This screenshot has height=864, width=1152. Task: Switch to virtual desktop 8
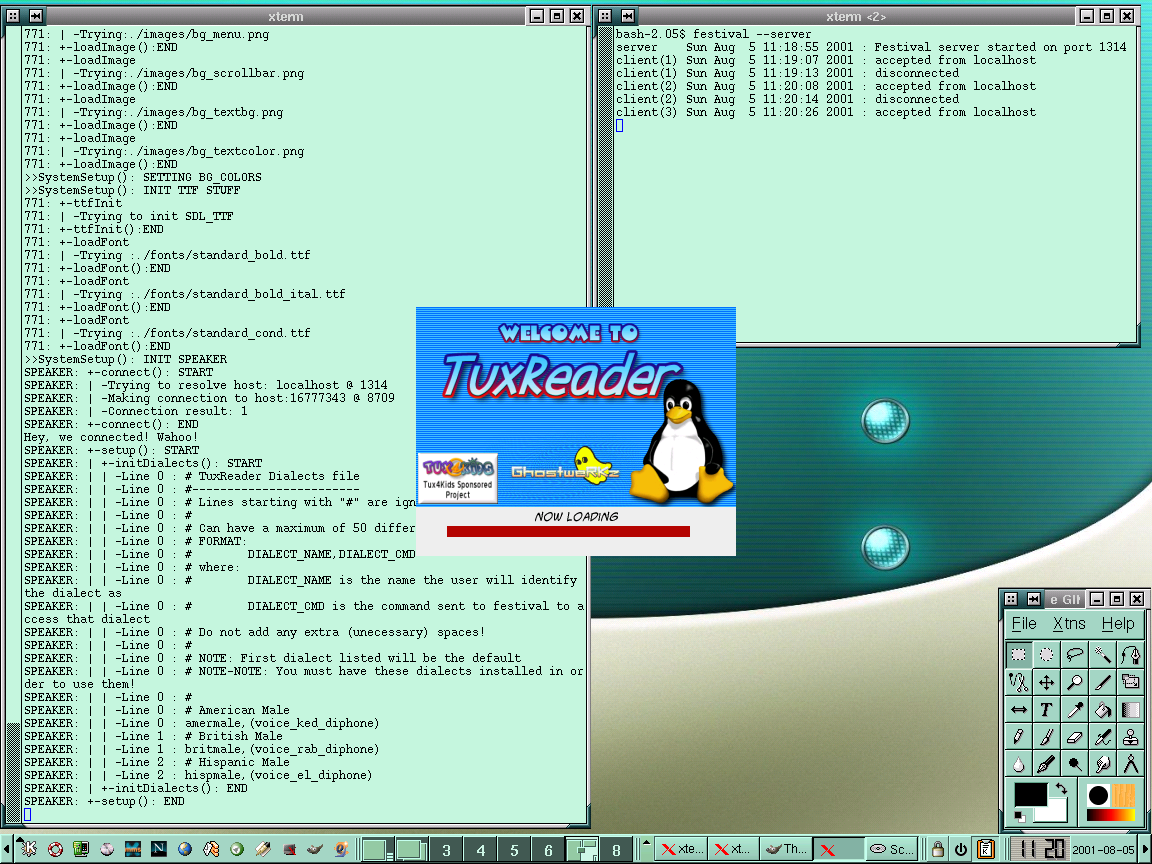(x=616, y=850)
